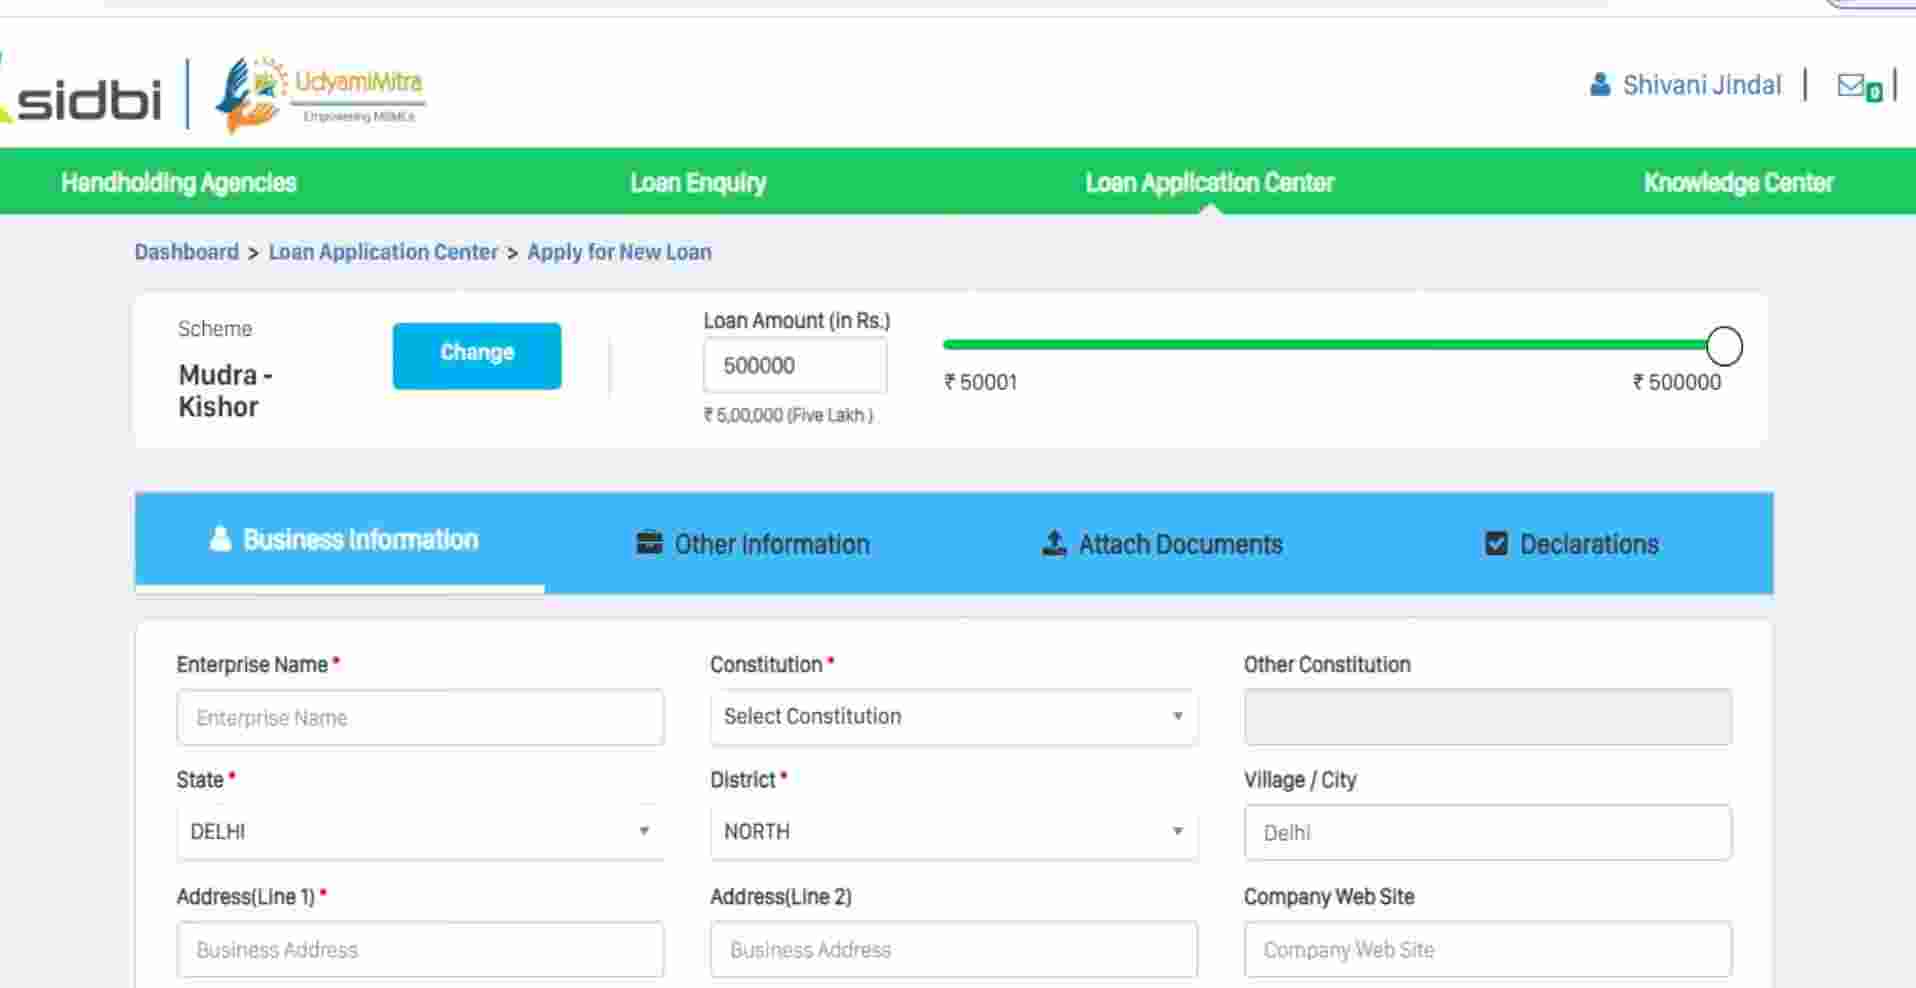
Task: Go to Knowledge Center menu
Action: [1738, 182]
